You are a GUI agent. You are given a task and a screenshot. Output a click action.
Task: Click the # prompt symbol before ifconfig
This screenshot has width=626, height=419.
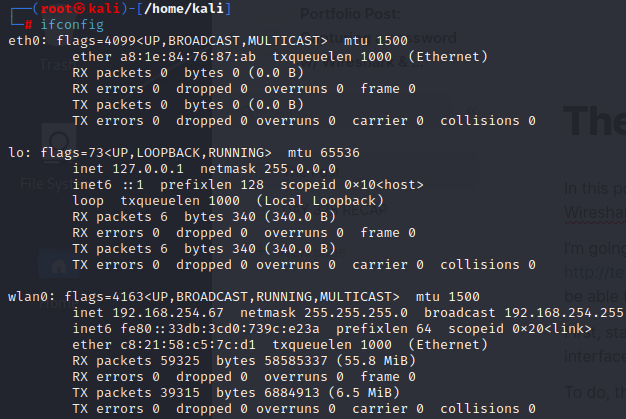29,25
